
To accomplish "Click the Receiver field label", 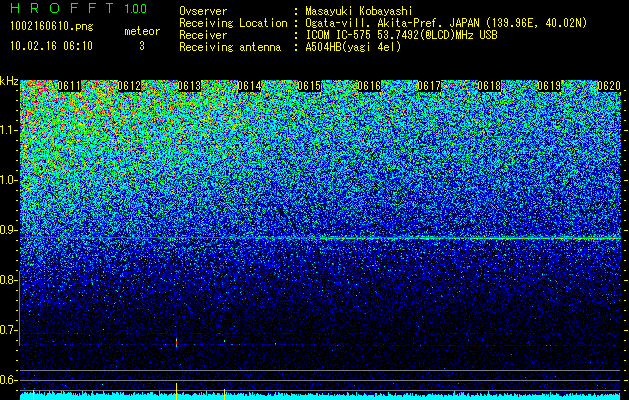I will pos(203,35).
